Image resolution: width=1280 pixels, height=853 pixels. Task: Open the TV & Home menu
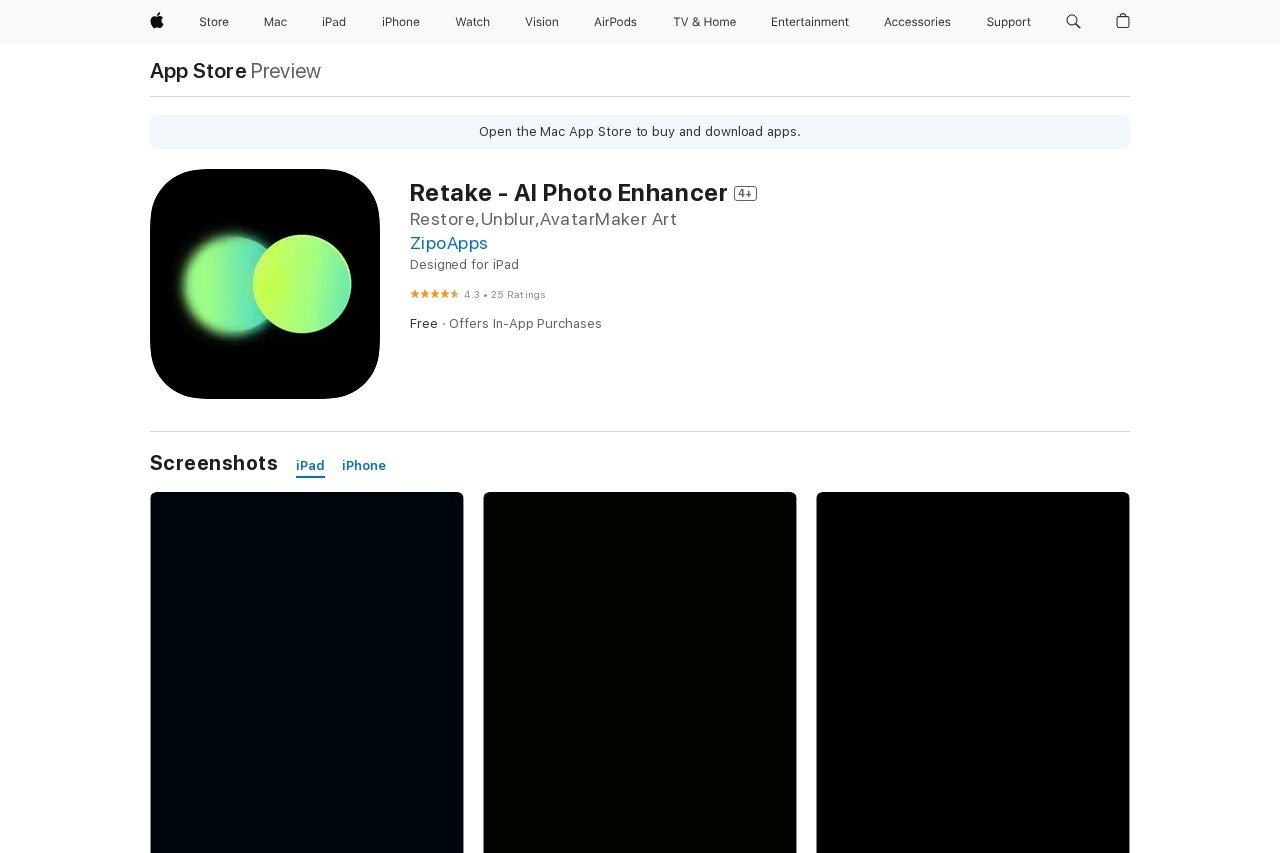click(x=704, y=22)
